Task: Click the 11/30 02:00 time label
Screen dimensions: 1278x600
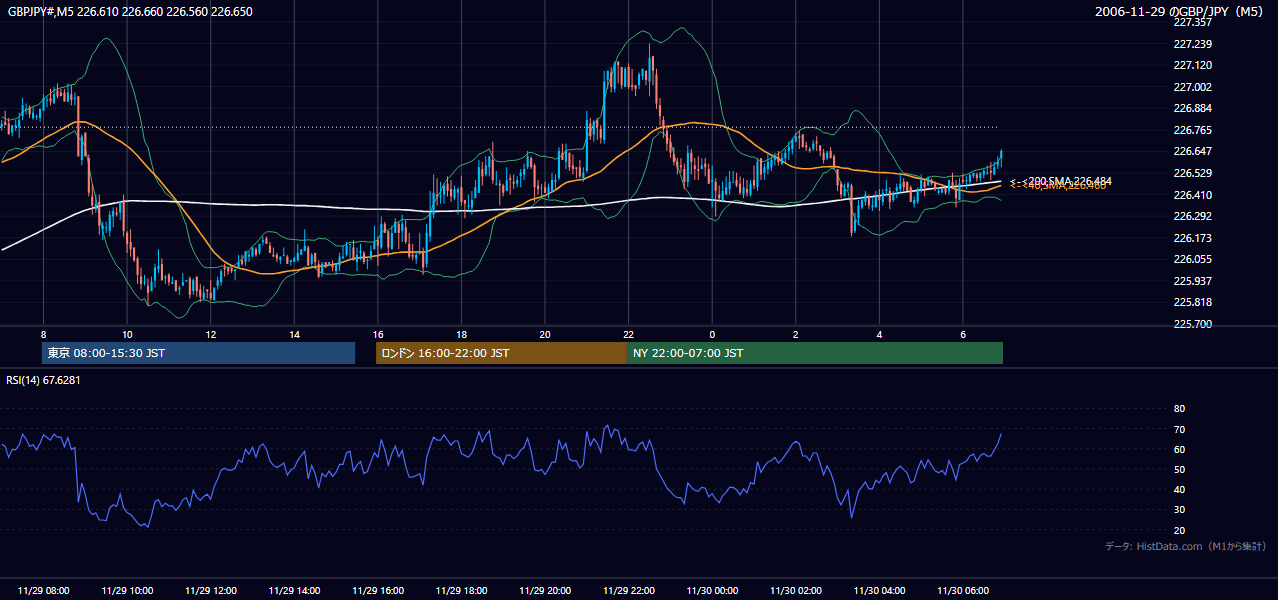Action: [x=796, y=591]
